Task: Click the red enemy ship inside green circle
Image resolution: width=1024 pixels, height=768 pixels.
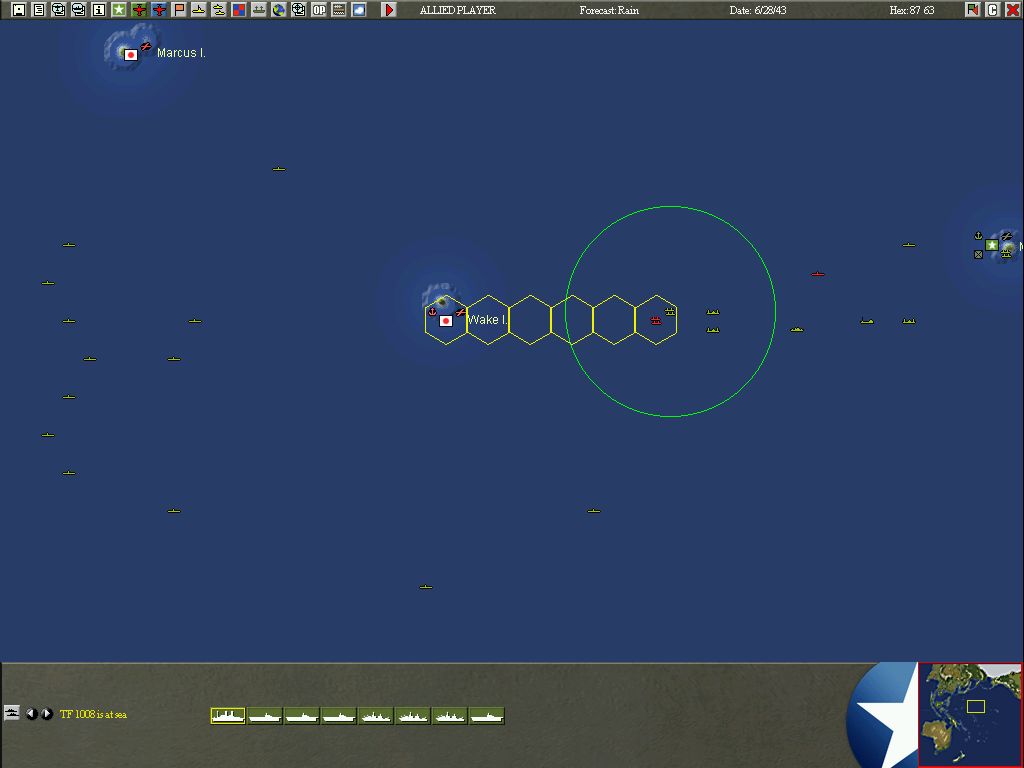Action: coord(656,320)
